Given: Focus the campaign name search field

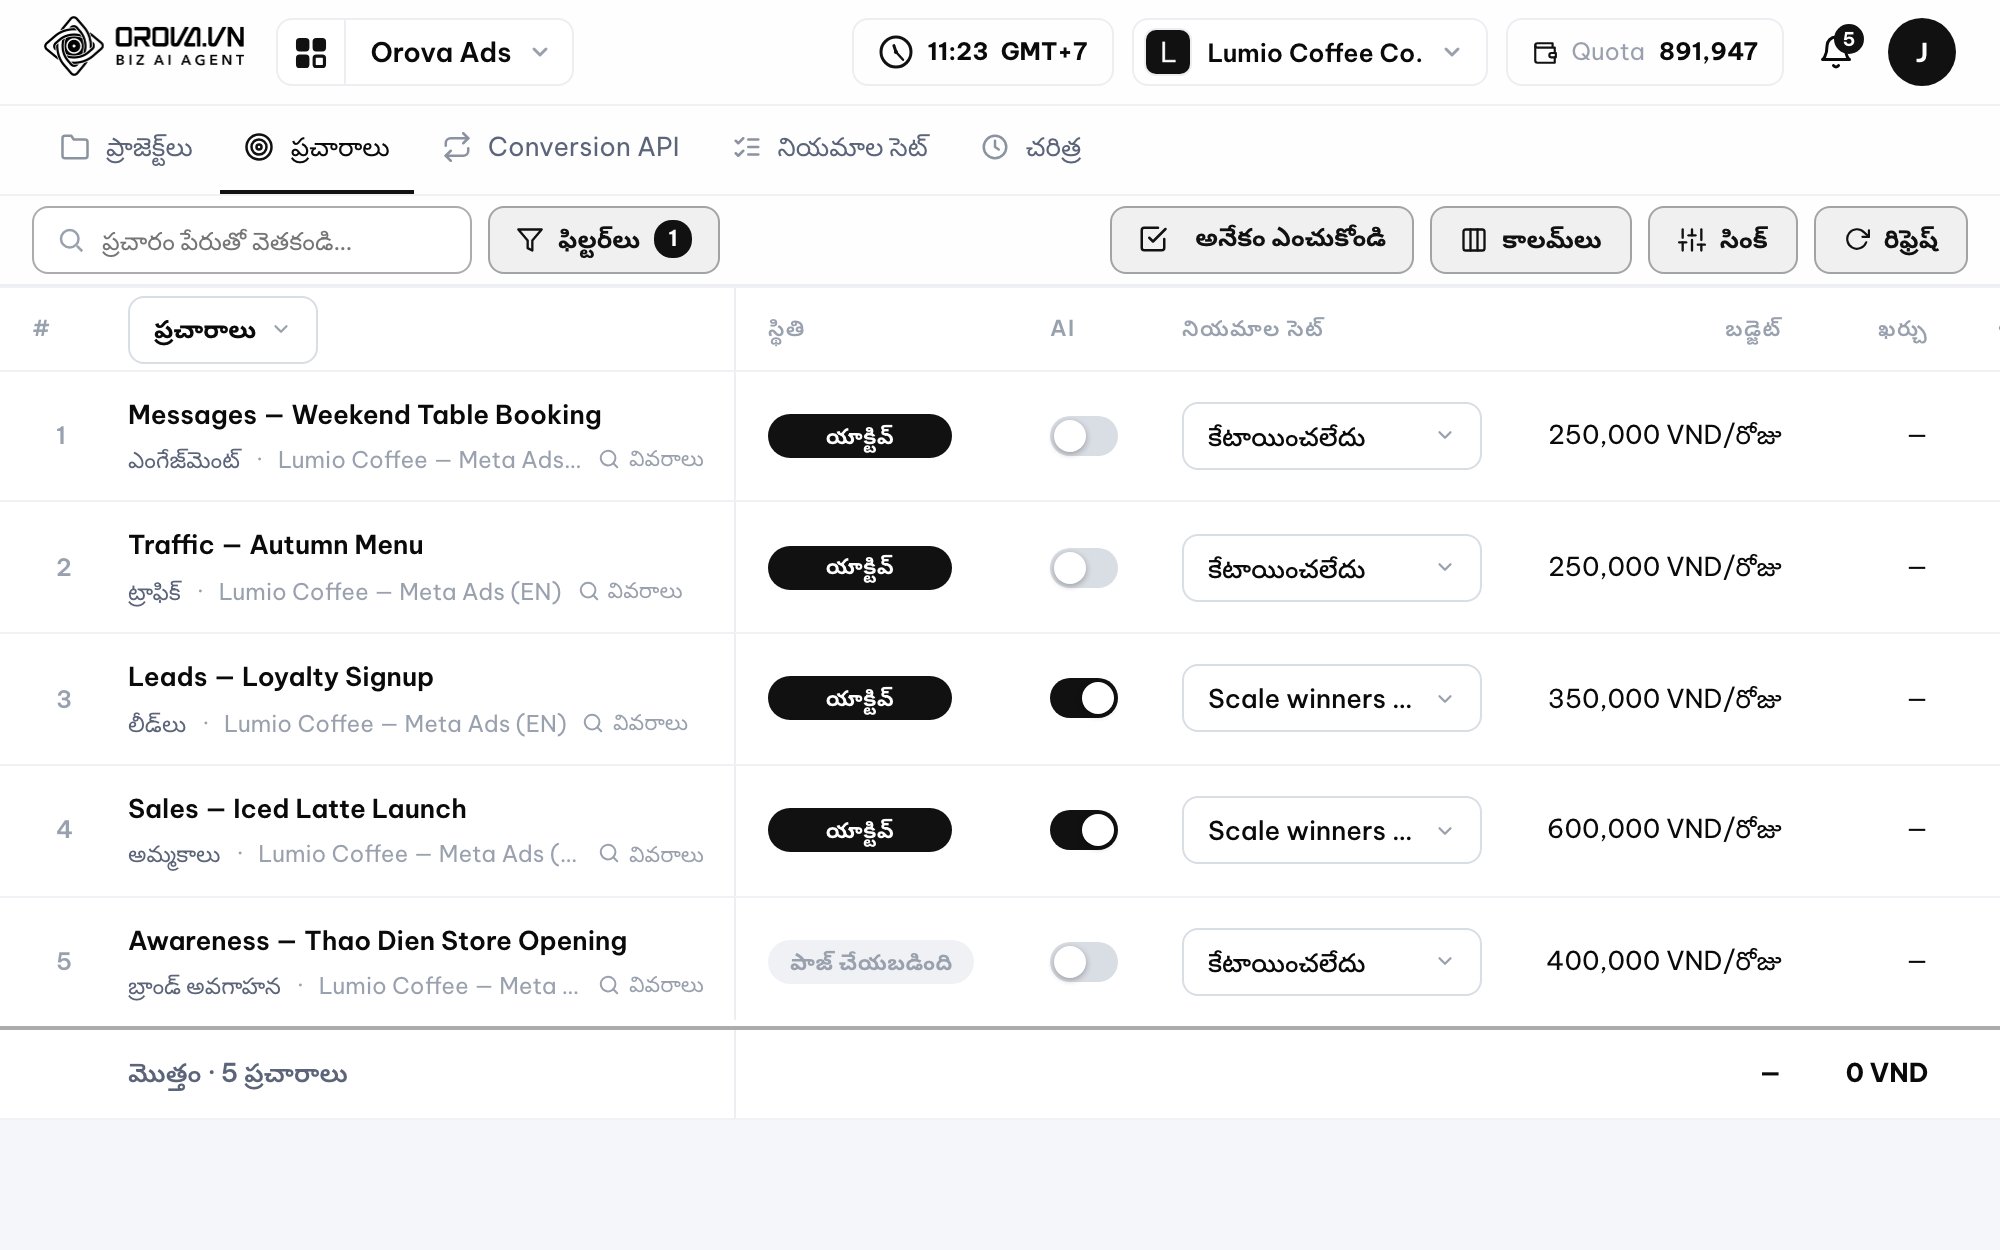Looking at the screenshot, I should (252, 240).
